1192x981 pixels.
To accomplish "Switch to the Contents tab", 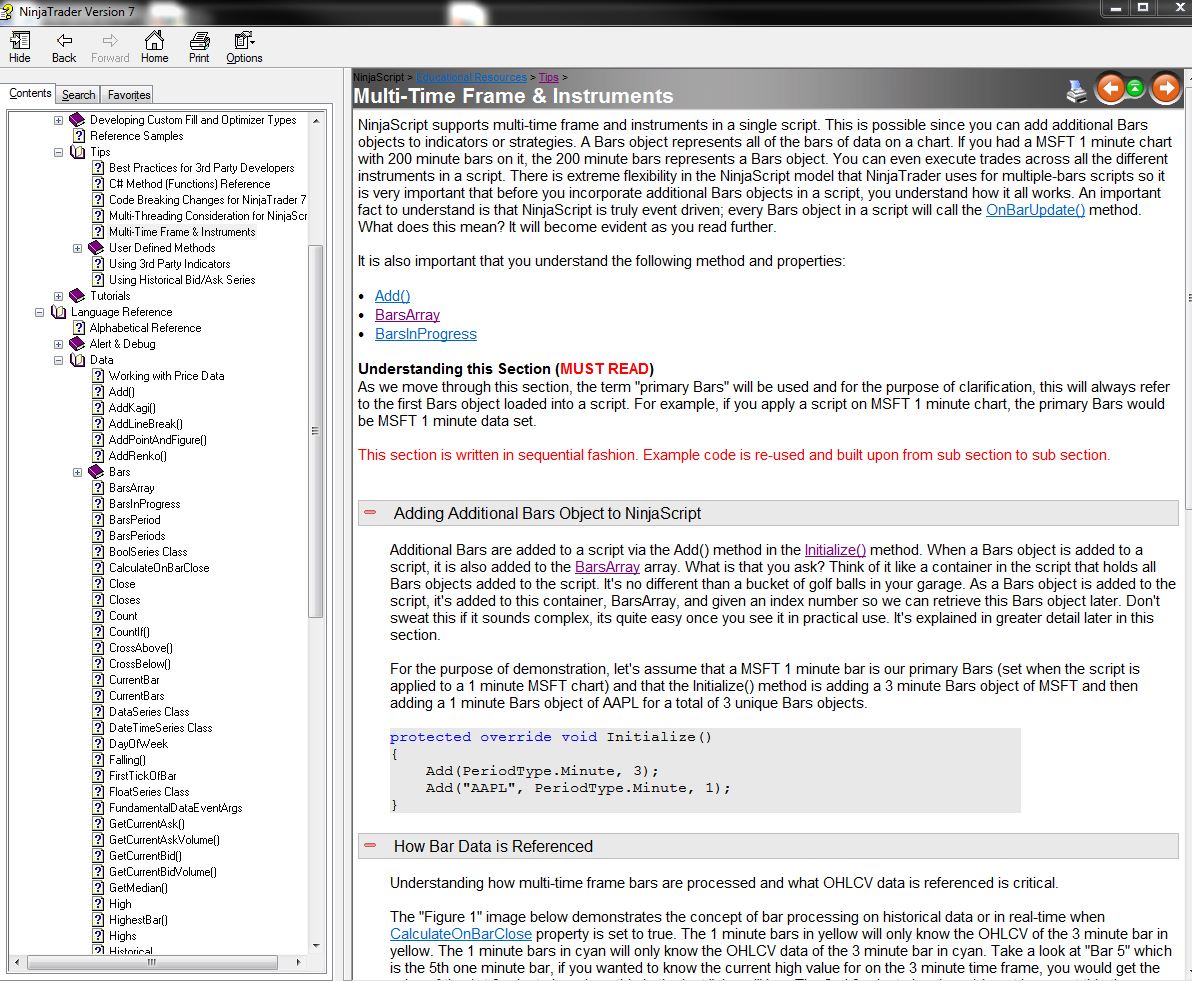I will [30, 93].
